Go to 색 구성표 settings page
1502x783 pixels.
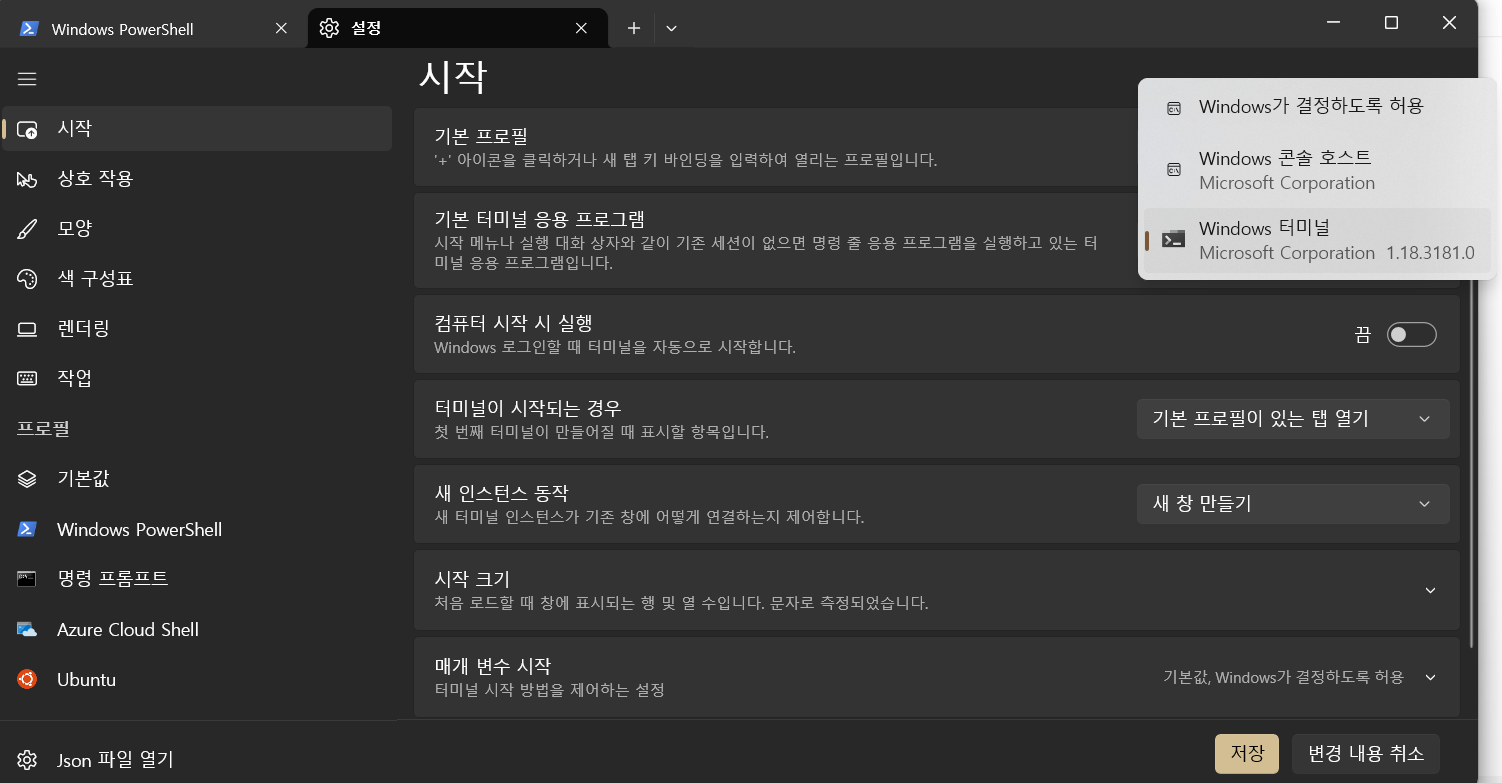[197, 279]
